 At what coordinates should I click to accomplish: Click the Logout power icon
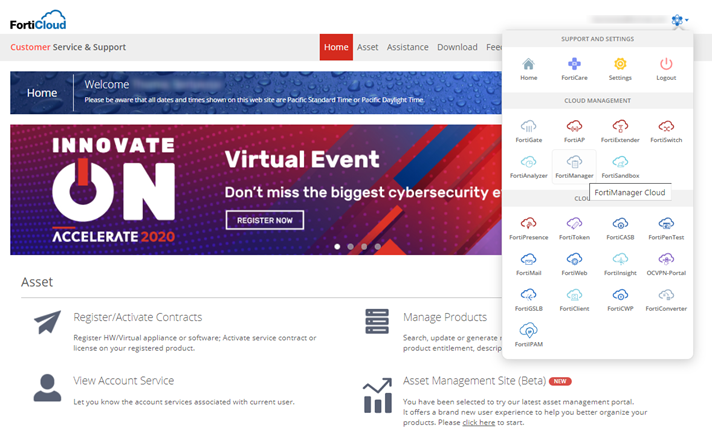point(666,65)
